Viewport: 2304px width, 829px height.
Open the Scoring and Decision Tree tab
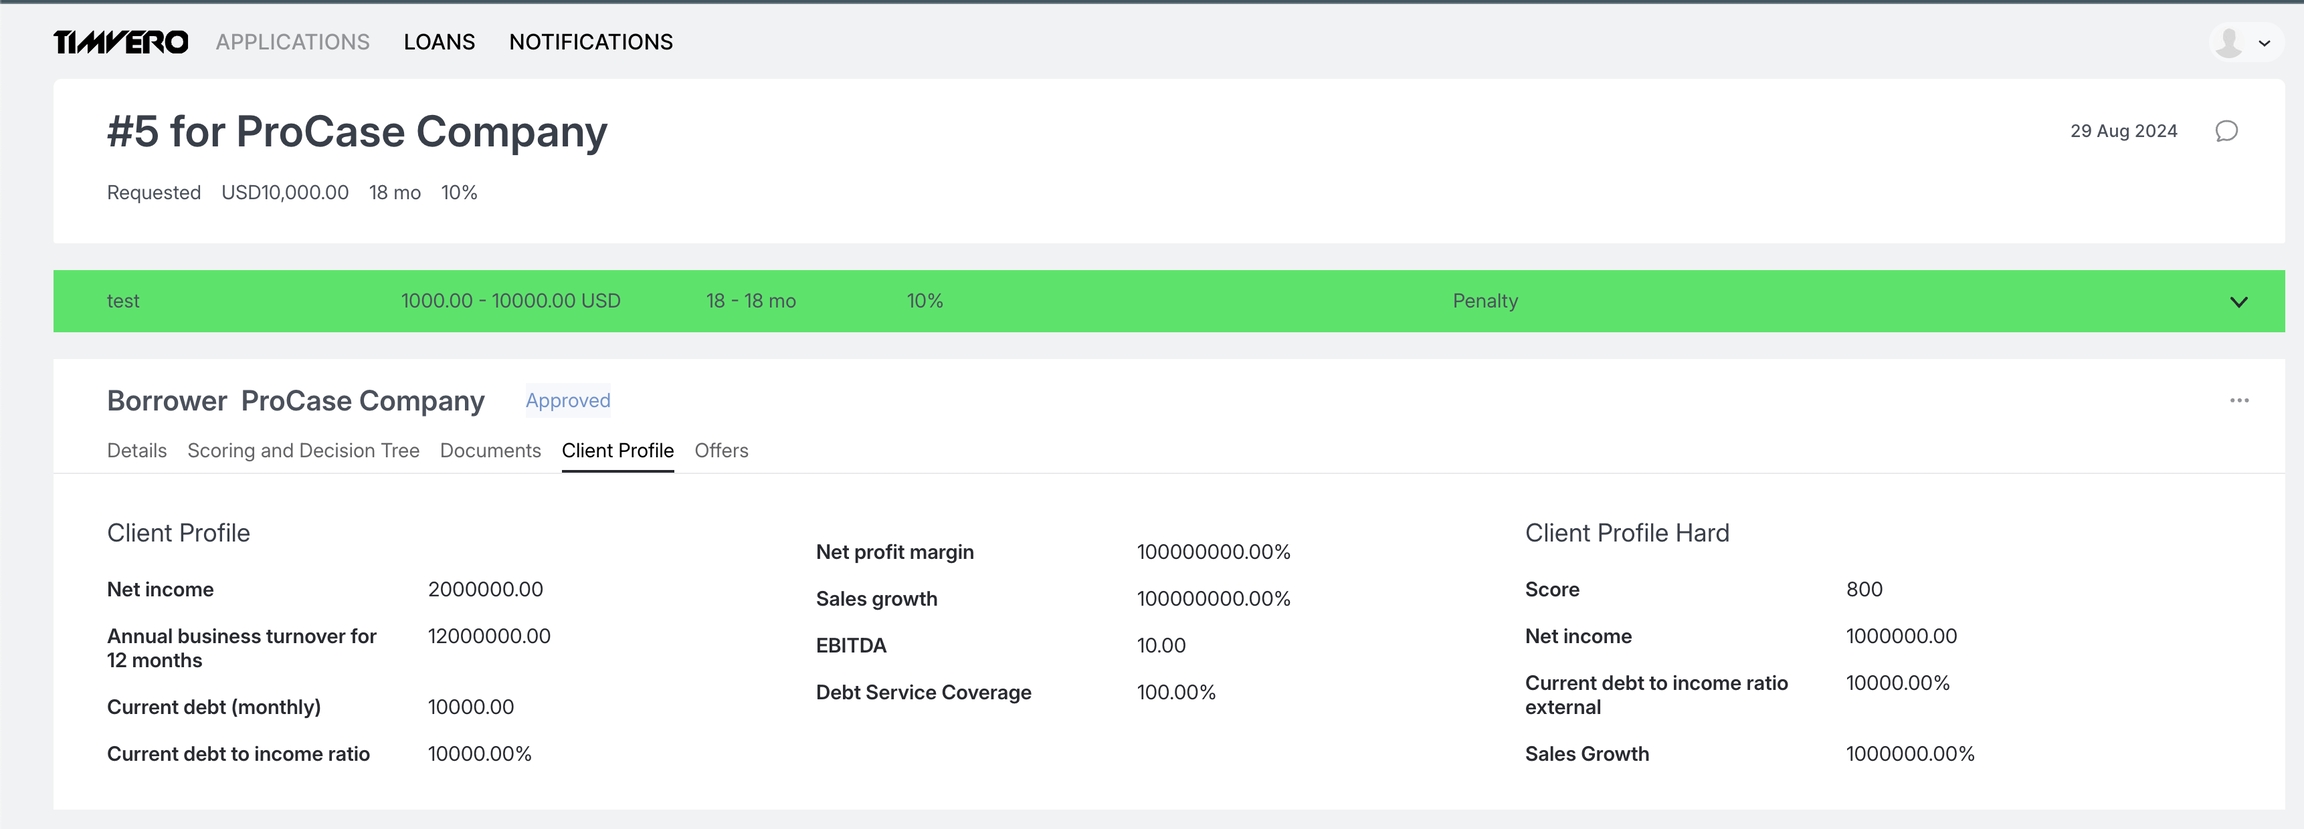(303, 450)
